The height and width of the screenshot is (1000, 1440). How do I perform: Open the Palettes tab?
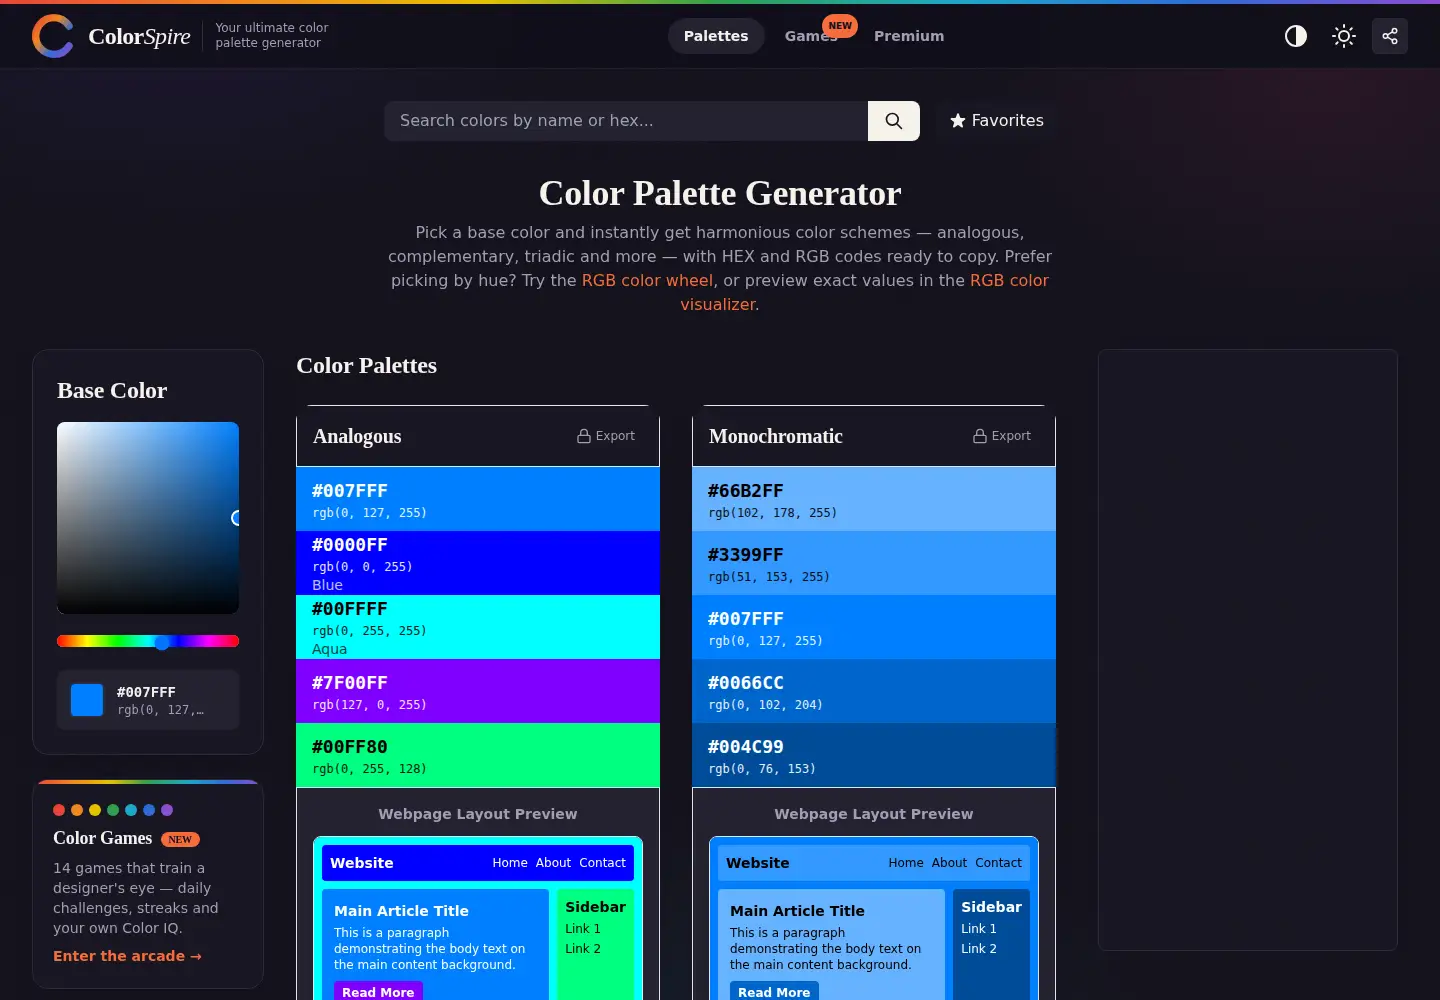tap(716, 36)
